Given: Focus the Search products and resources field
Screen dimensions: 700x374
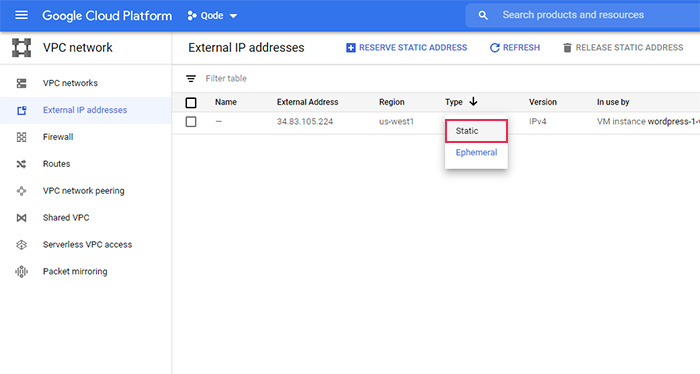Looking at the screenshot, I should [583, 15].
